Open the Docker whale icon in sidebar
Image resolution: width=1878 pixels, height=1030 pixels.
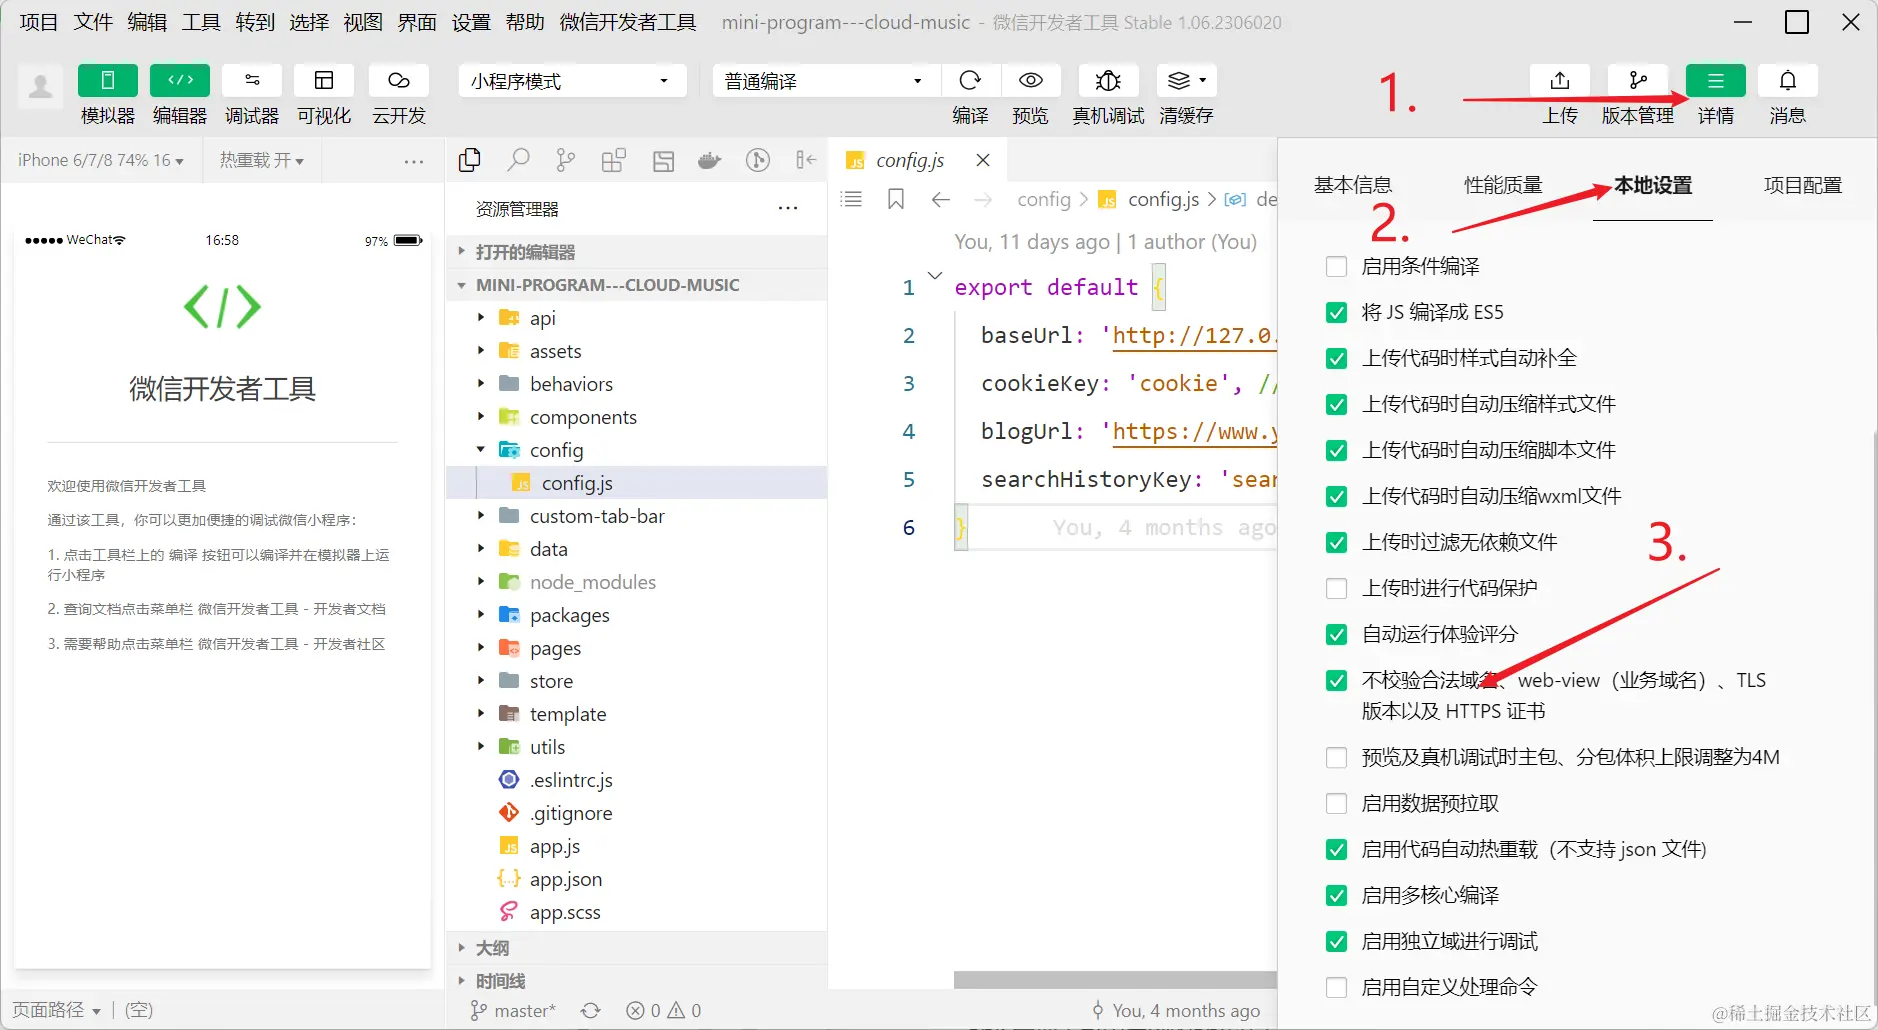point(710,160)
